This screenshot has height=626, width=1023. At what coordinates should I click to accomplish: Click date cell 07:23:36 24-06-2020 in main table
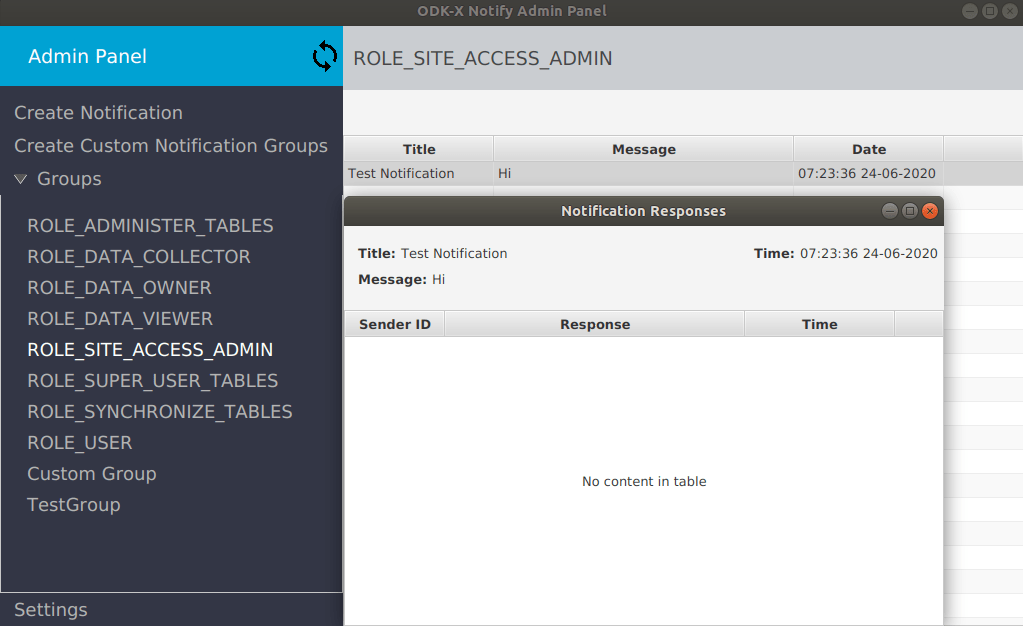click(x=867, y=174)
